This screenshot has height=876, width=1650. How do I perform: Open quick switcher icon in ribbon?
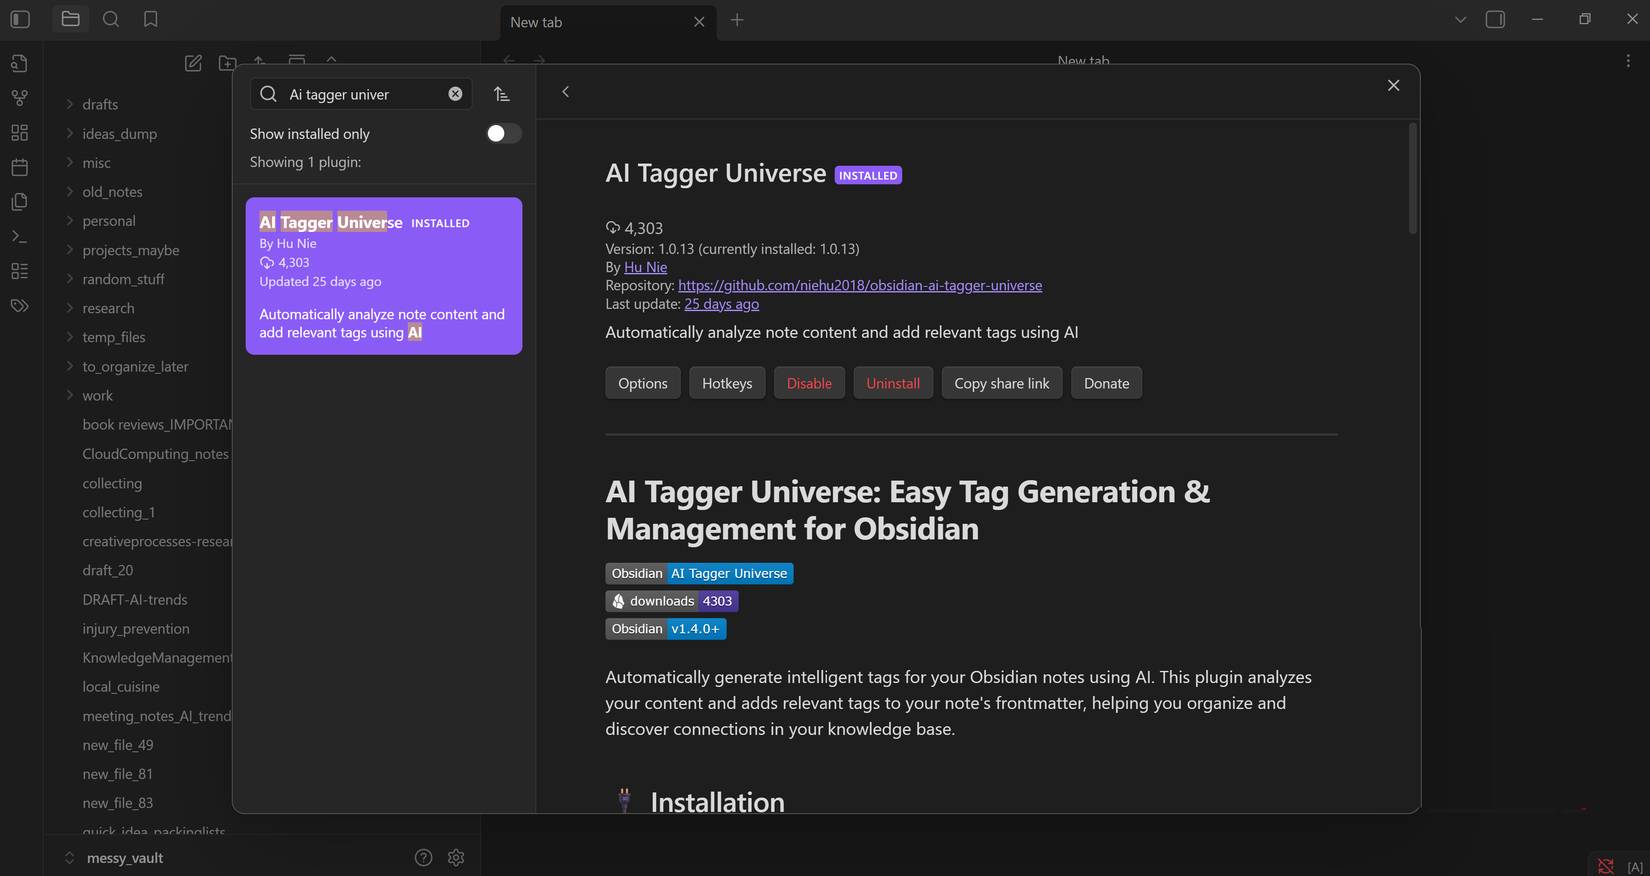pyautogui.click(x=19, y=64)
